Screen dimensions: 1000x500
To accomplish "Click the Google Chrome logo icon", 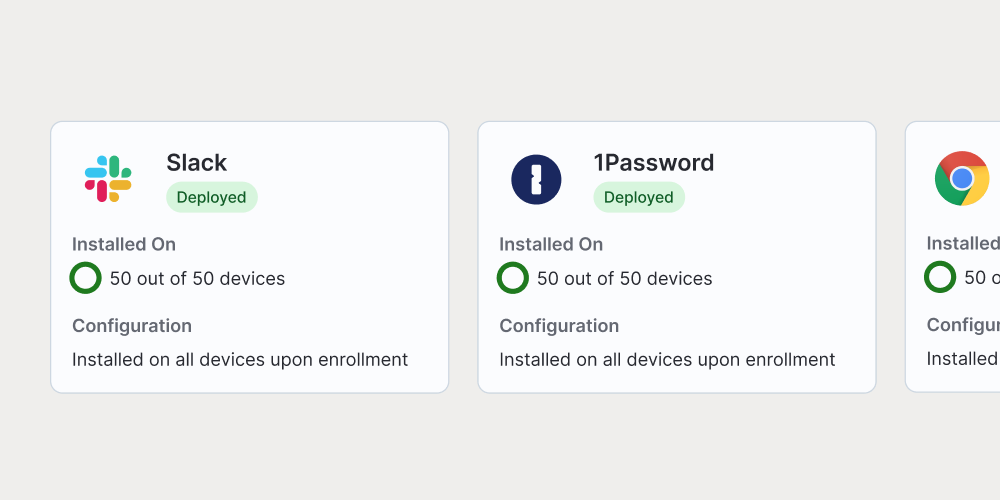I will [962, 179].
